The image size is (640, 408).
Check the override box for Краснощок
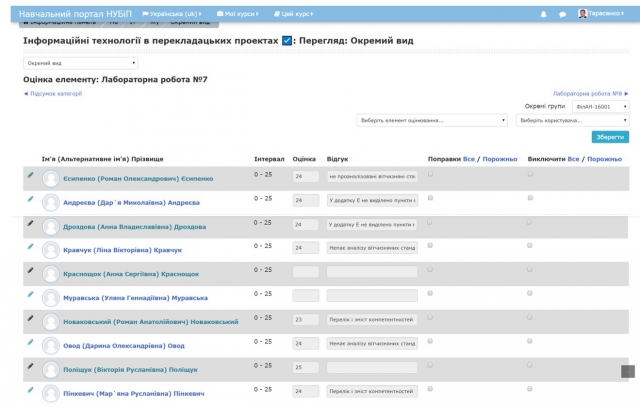click(x=430, y=270)
